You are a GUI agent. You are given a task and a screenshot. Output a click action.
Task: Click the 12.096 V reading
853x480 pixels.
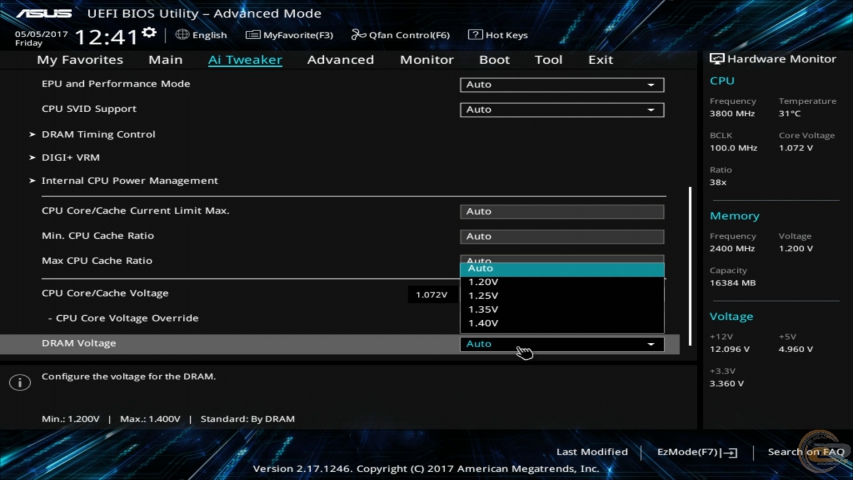730,349
